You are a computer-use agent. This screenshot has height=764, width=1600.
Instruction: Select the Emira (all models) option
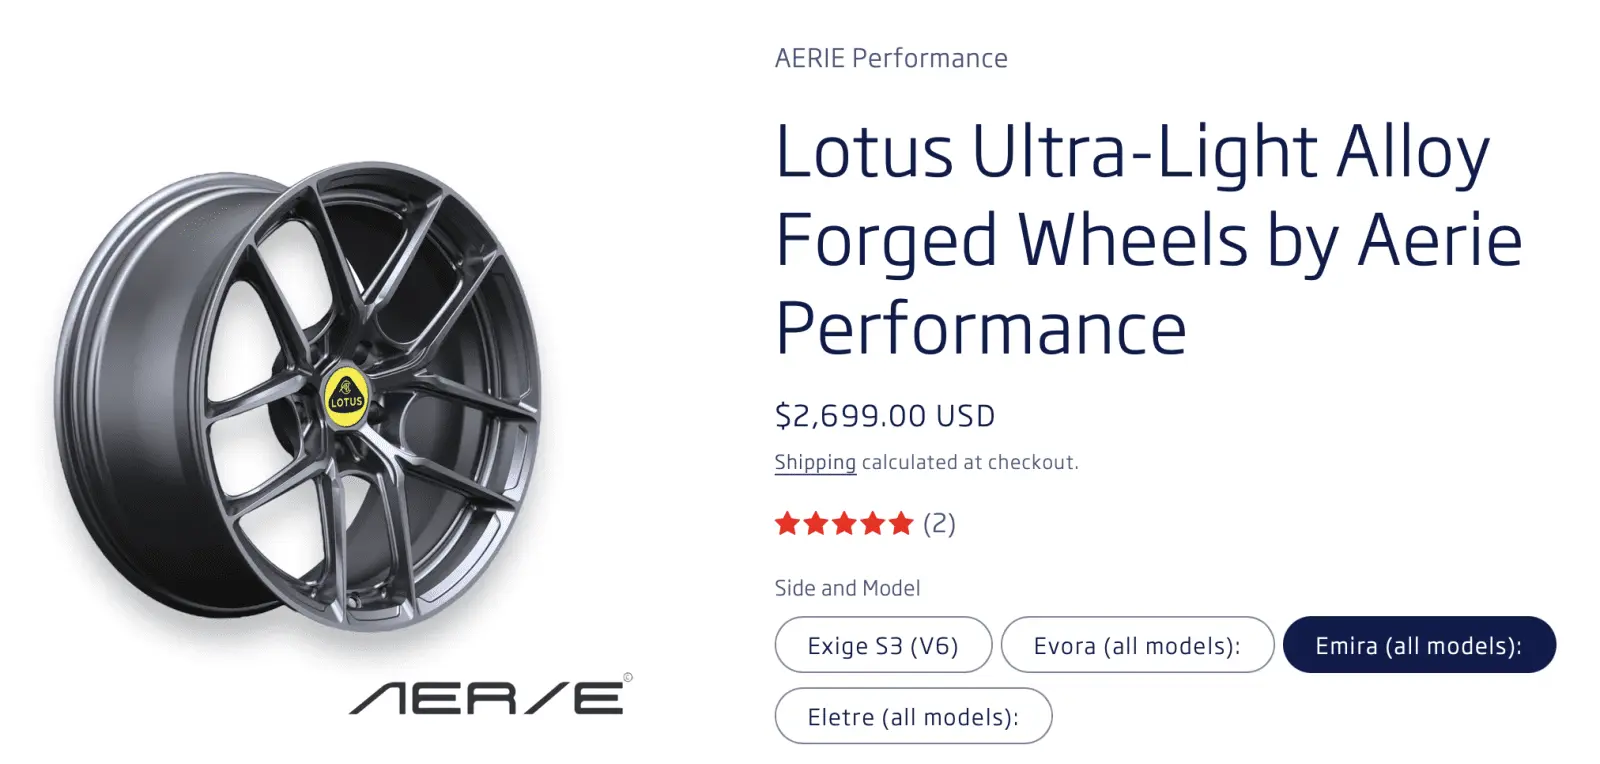(1419, 645)
